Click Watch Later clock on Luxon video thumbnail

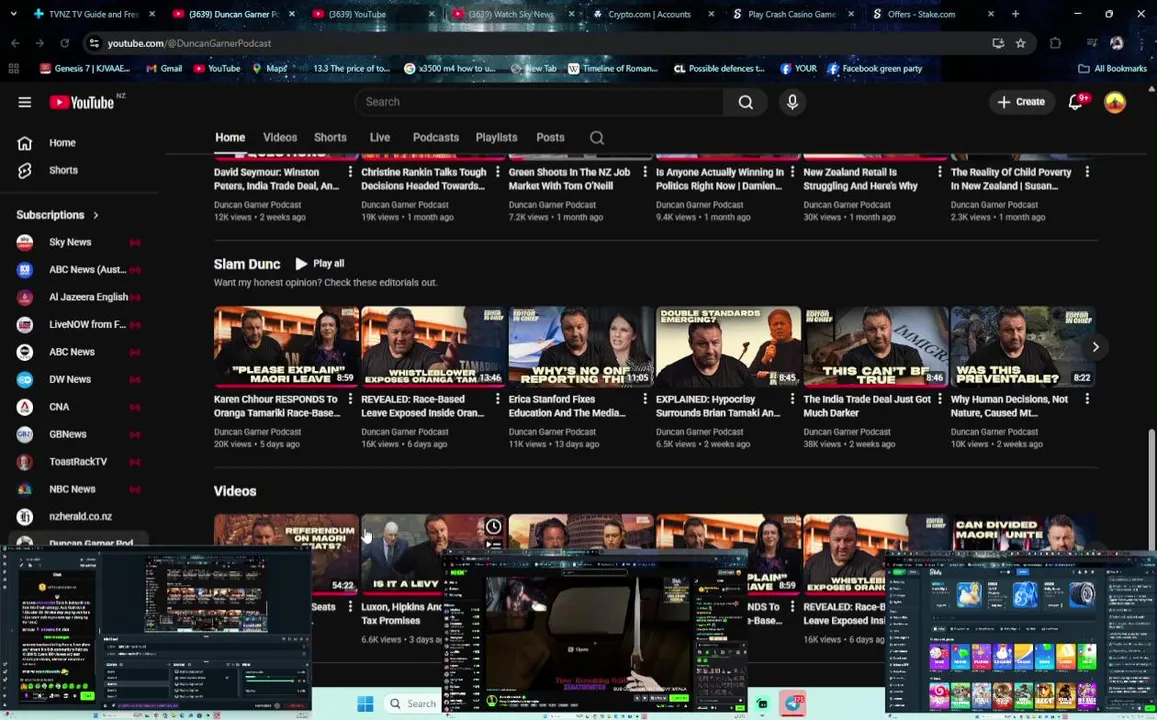tap(493, 527)
